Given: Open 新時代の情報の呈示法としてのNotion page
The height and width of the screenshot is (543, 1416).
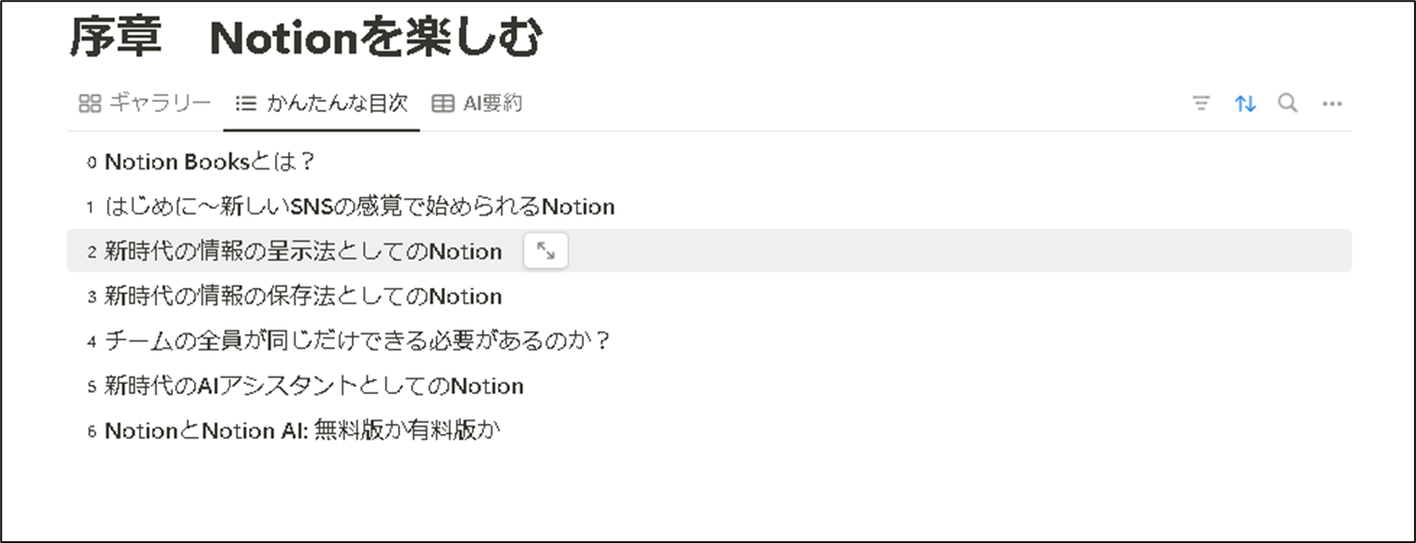Looking at the screenshot, I should pyautogui.click(x=302, y=252).
